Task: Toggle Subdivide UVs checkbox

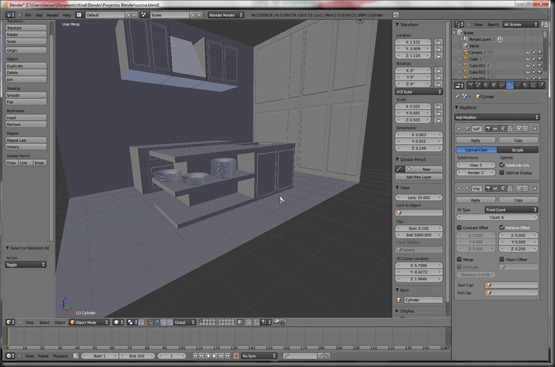Action: (502, 165)
